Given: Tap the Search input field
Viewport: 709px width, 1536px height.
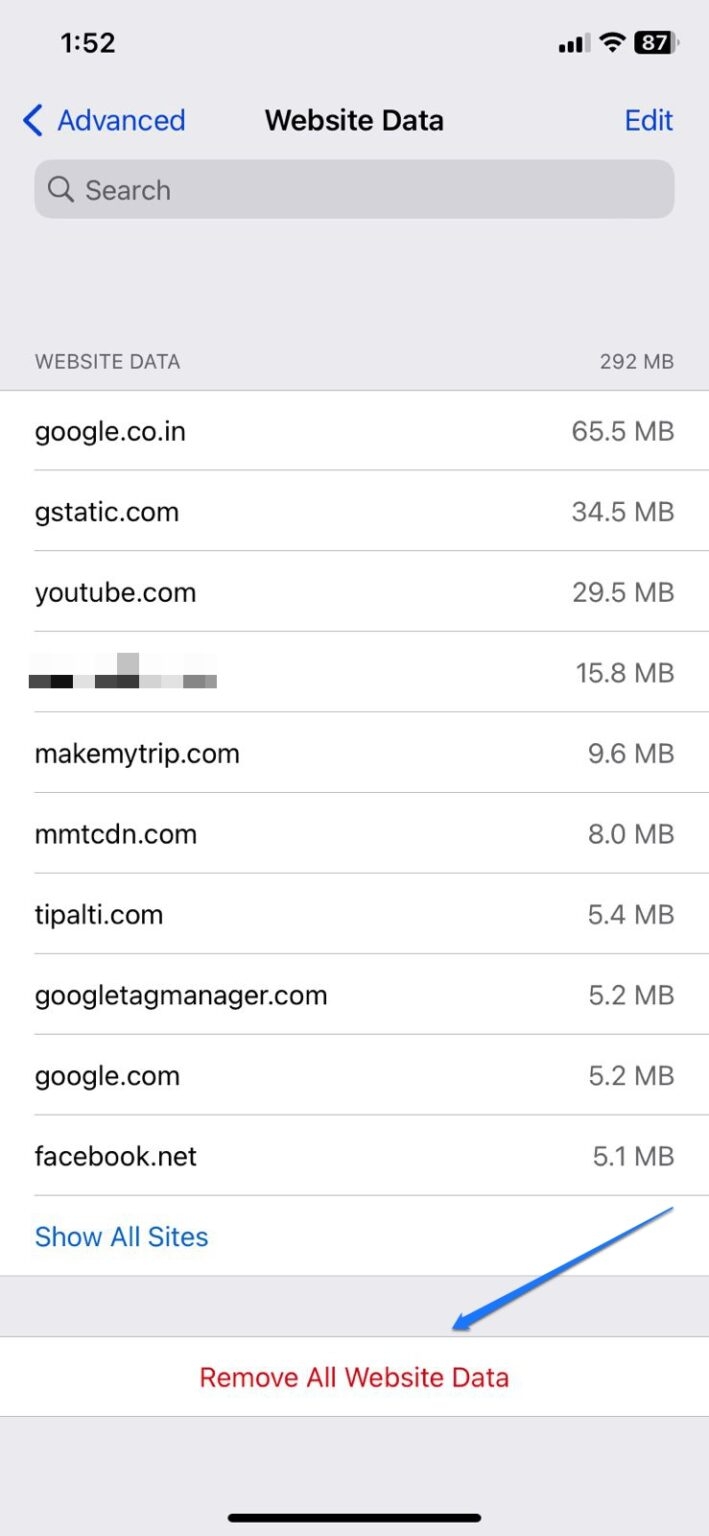Looking at the screenshot, I should point(354,190).
